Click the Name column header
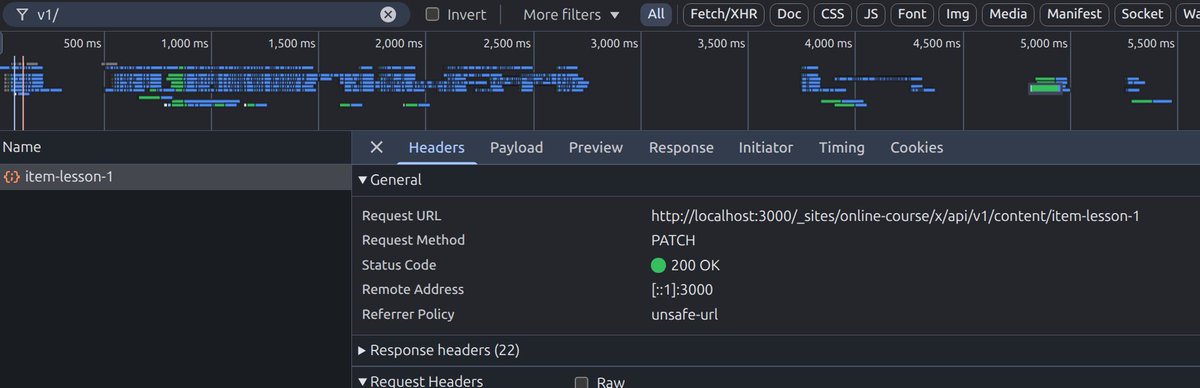Screen dimensions: 1200x388 pyautogui.click(x=175, y=147)
